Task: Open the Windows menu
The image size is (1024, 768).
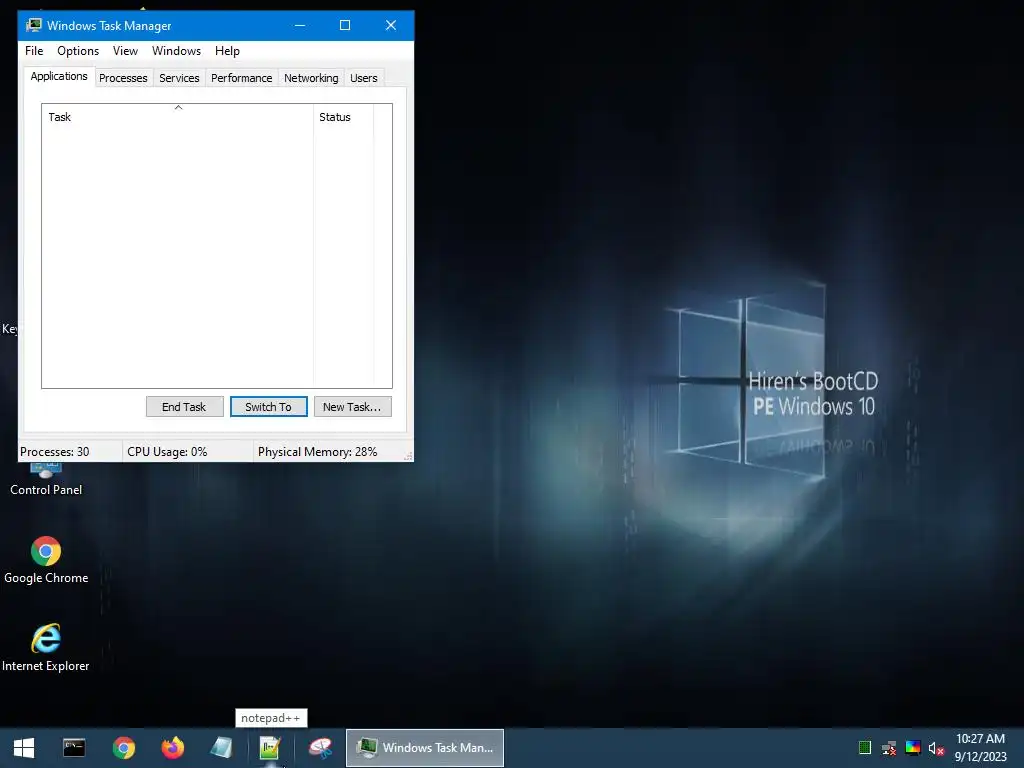Action: [176, 51]
